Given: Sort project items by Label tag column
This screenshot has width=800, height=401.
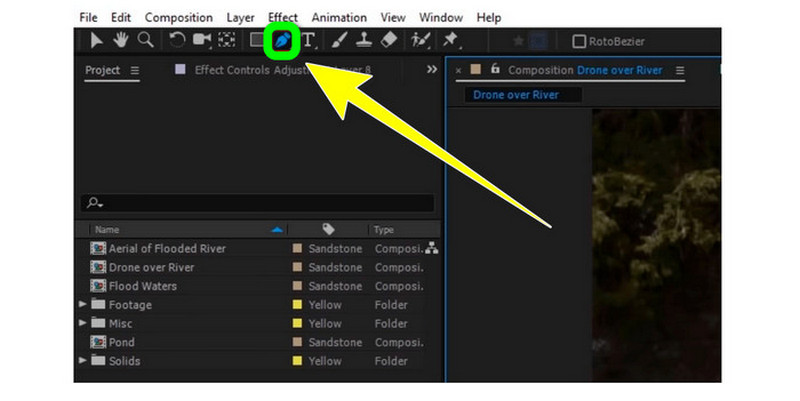Looking at the screenshot, I should (x=328, y=229).
